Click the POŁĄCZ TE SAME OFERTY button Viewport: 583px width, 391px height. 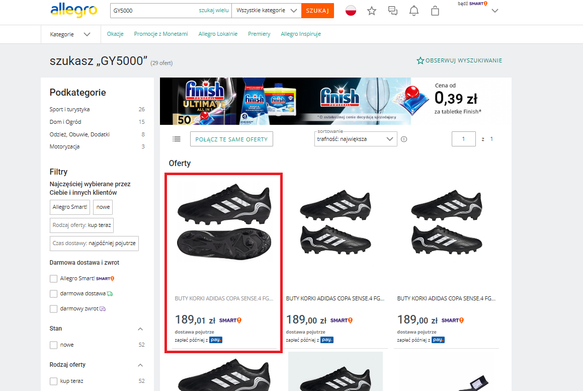pos(231,139)
